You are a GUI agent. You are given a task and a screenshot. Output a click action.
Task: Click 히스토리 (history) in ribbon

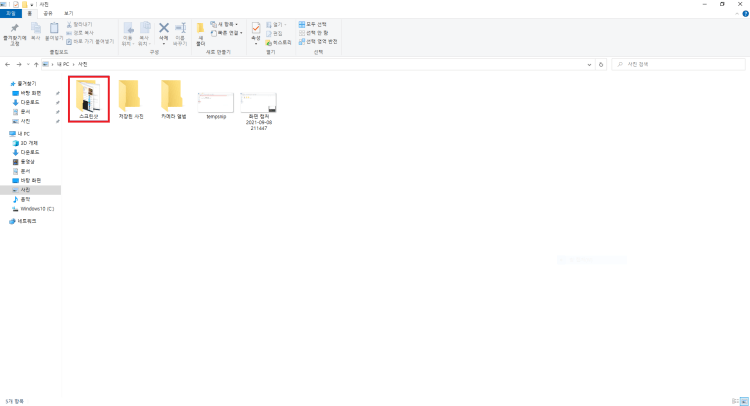[x=278, y=43]
